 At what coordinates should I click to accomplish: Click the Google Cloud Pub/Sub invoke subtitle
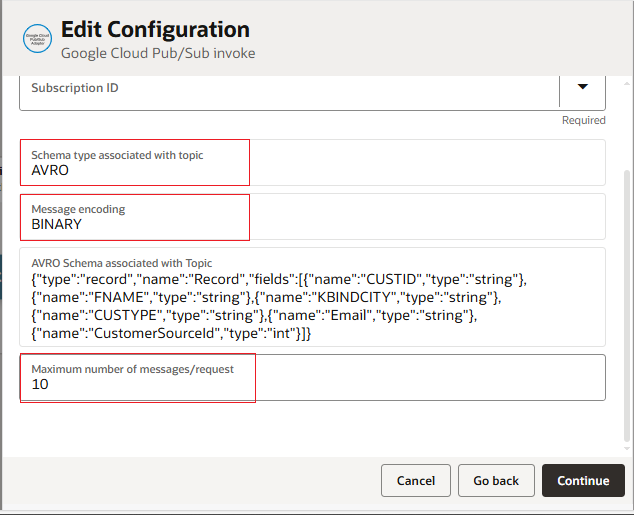click(x=157, y=52)
